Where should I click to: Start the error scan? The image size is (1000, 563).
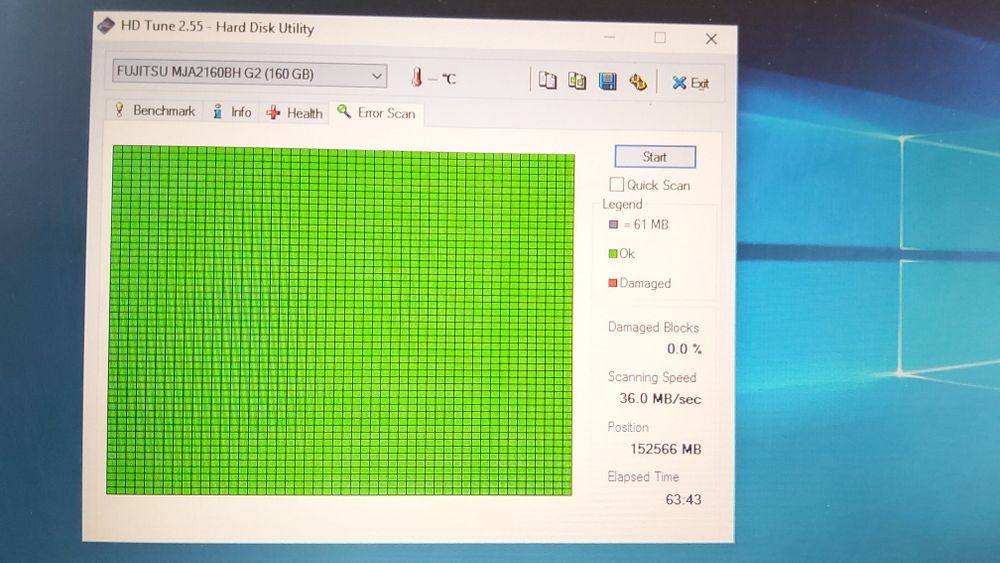point(654,157)
